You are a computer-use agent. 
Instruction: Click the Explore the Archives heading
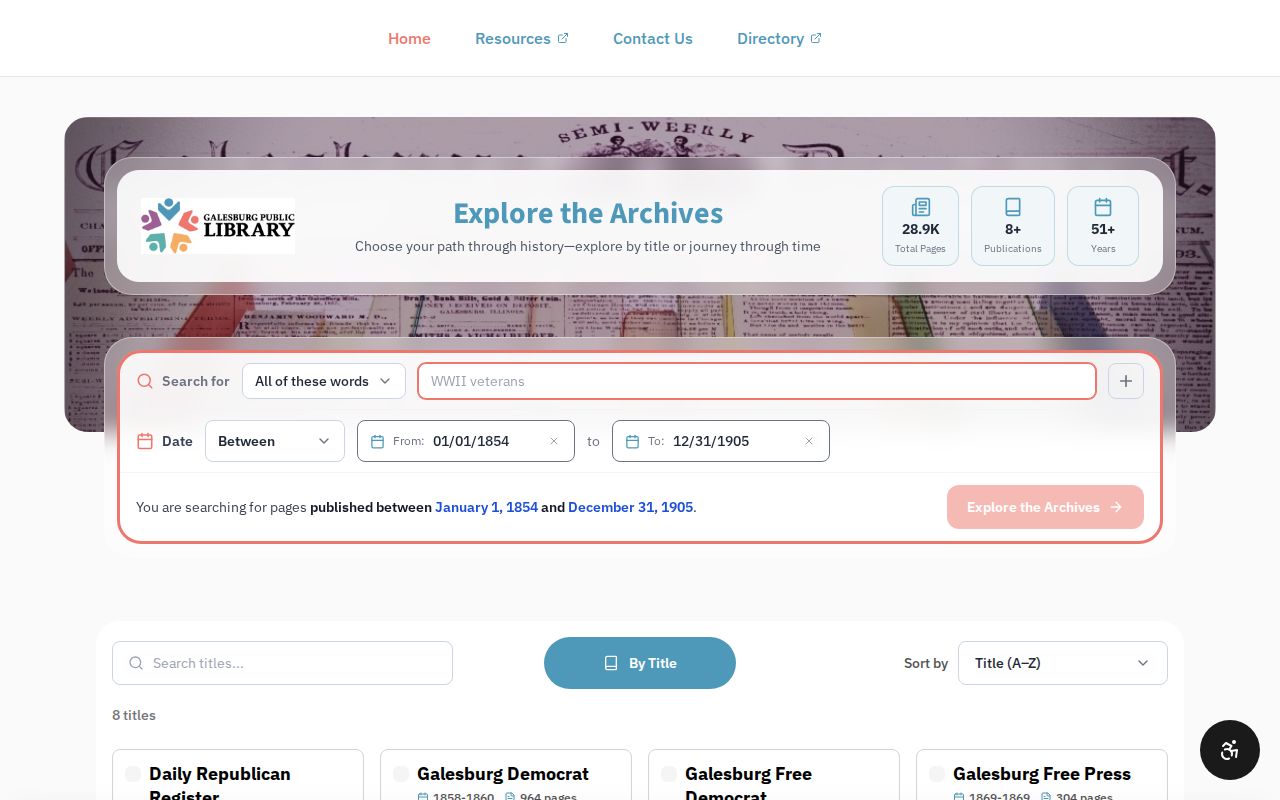point(588,213)
